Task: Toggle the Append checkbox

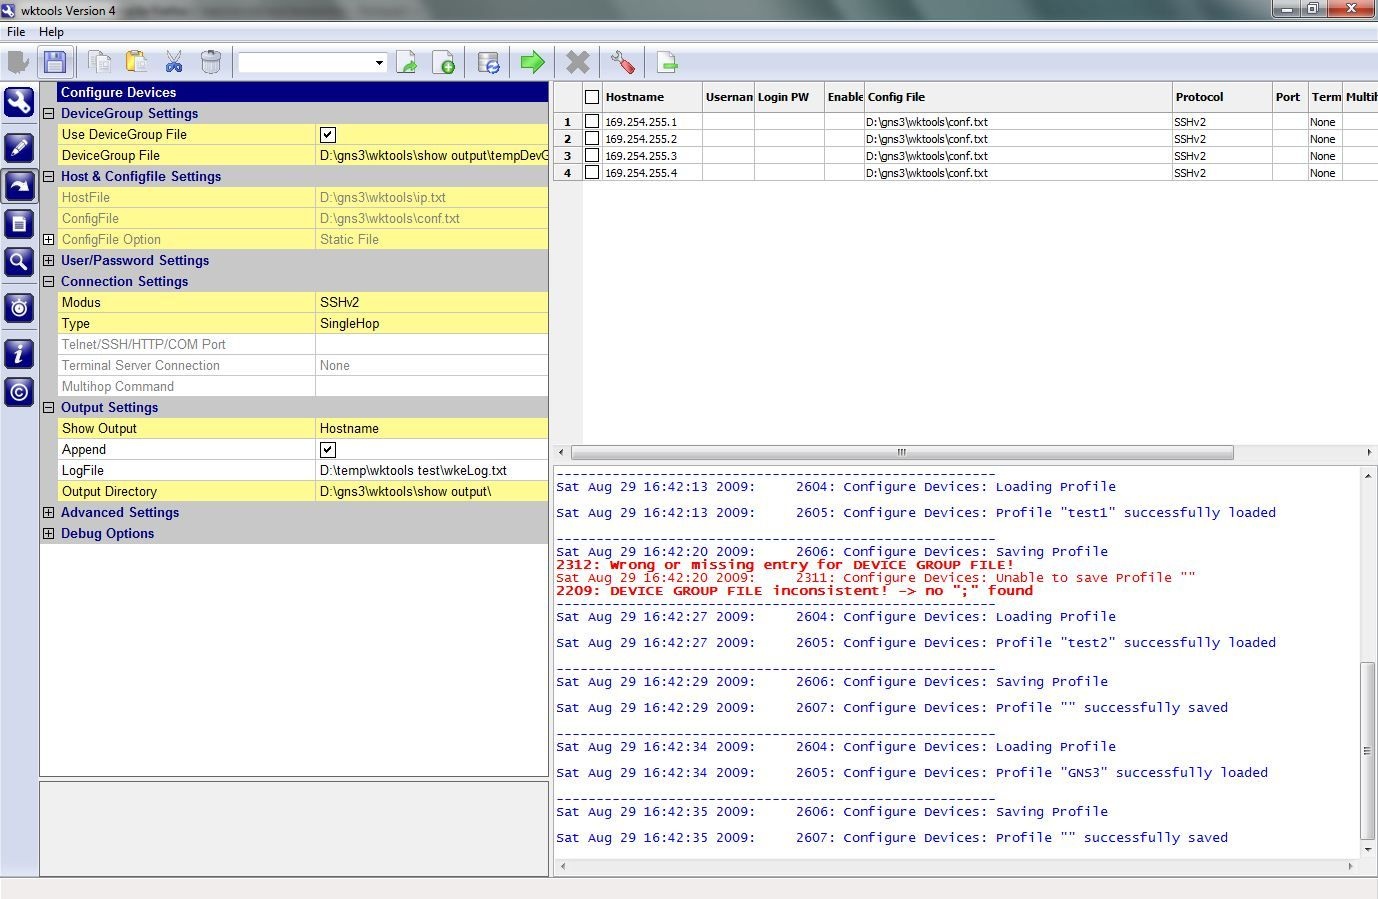Action: (328, 450)
